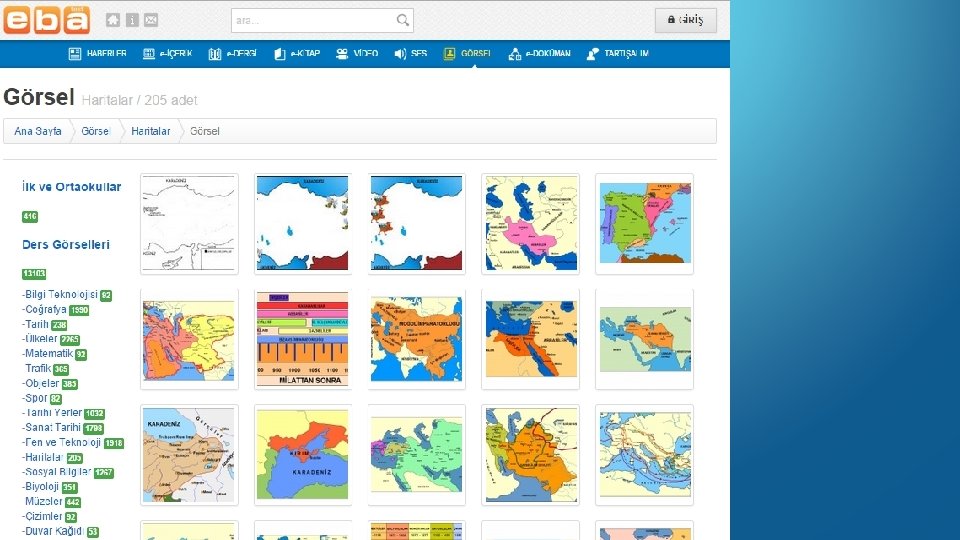Select Tarihi Yerler category
The width and height of the screenshot is (960, 540).
[52, 413]
